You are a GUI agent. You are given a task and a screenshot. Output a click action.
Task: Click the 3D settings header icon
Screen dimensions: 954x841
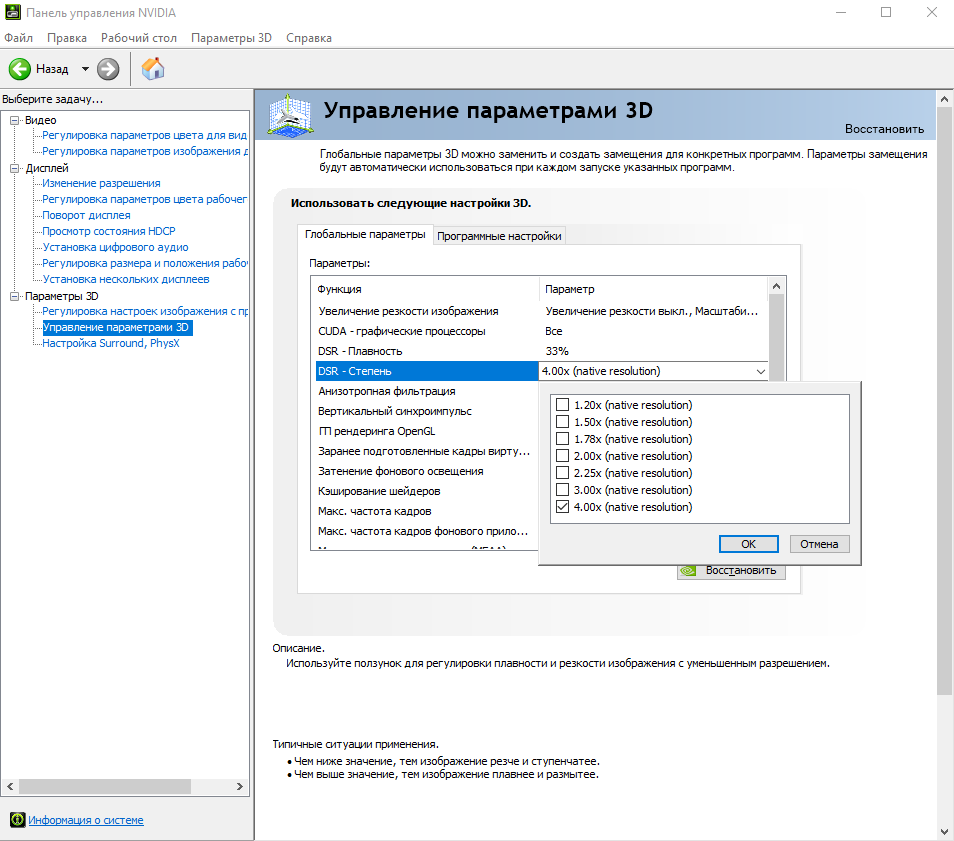[290, 115]
